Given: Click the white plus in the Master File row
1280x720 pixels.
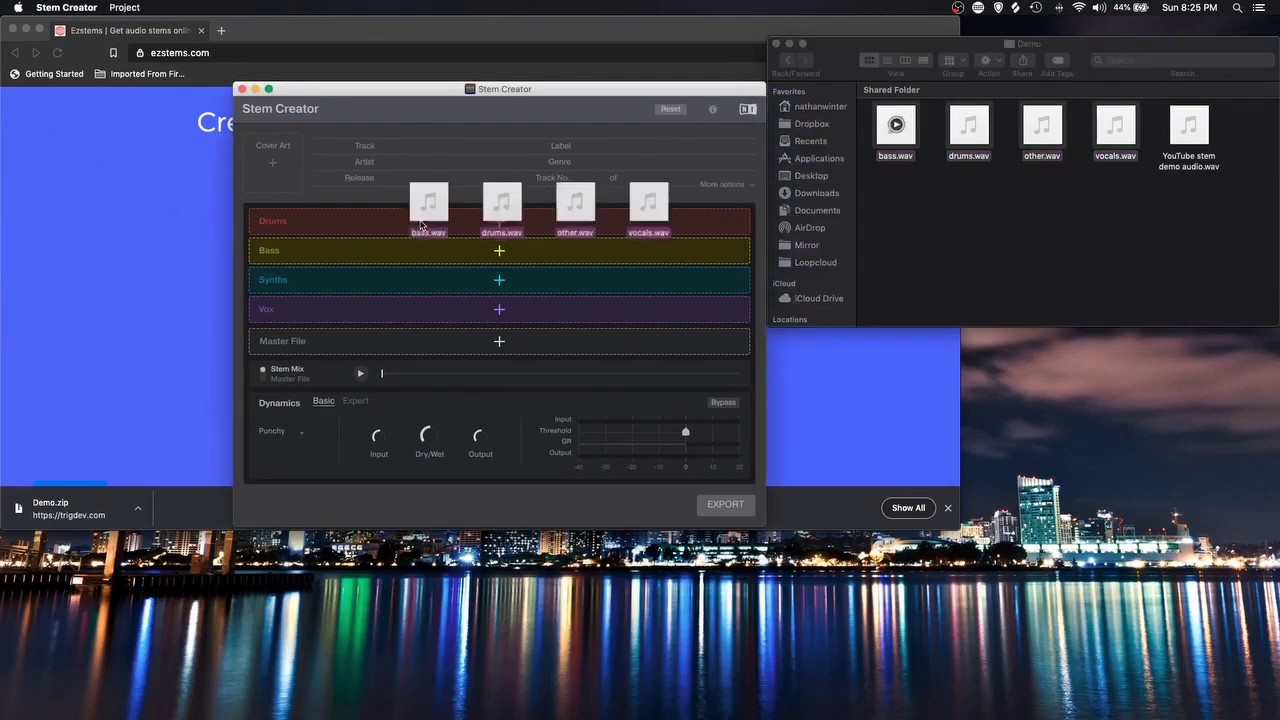Looking at the screenshot, I should coord(499,341).
